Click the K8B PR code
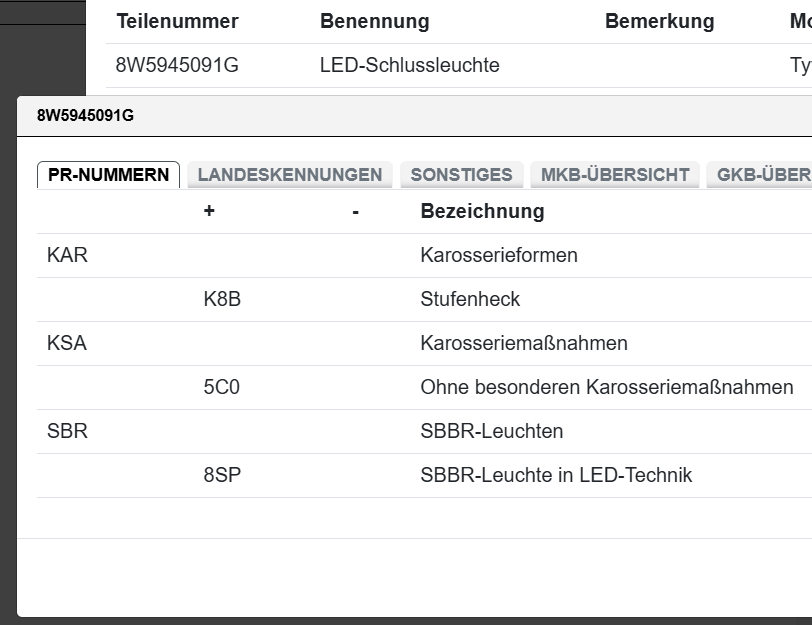812x625 pixels. click(222, 299)
